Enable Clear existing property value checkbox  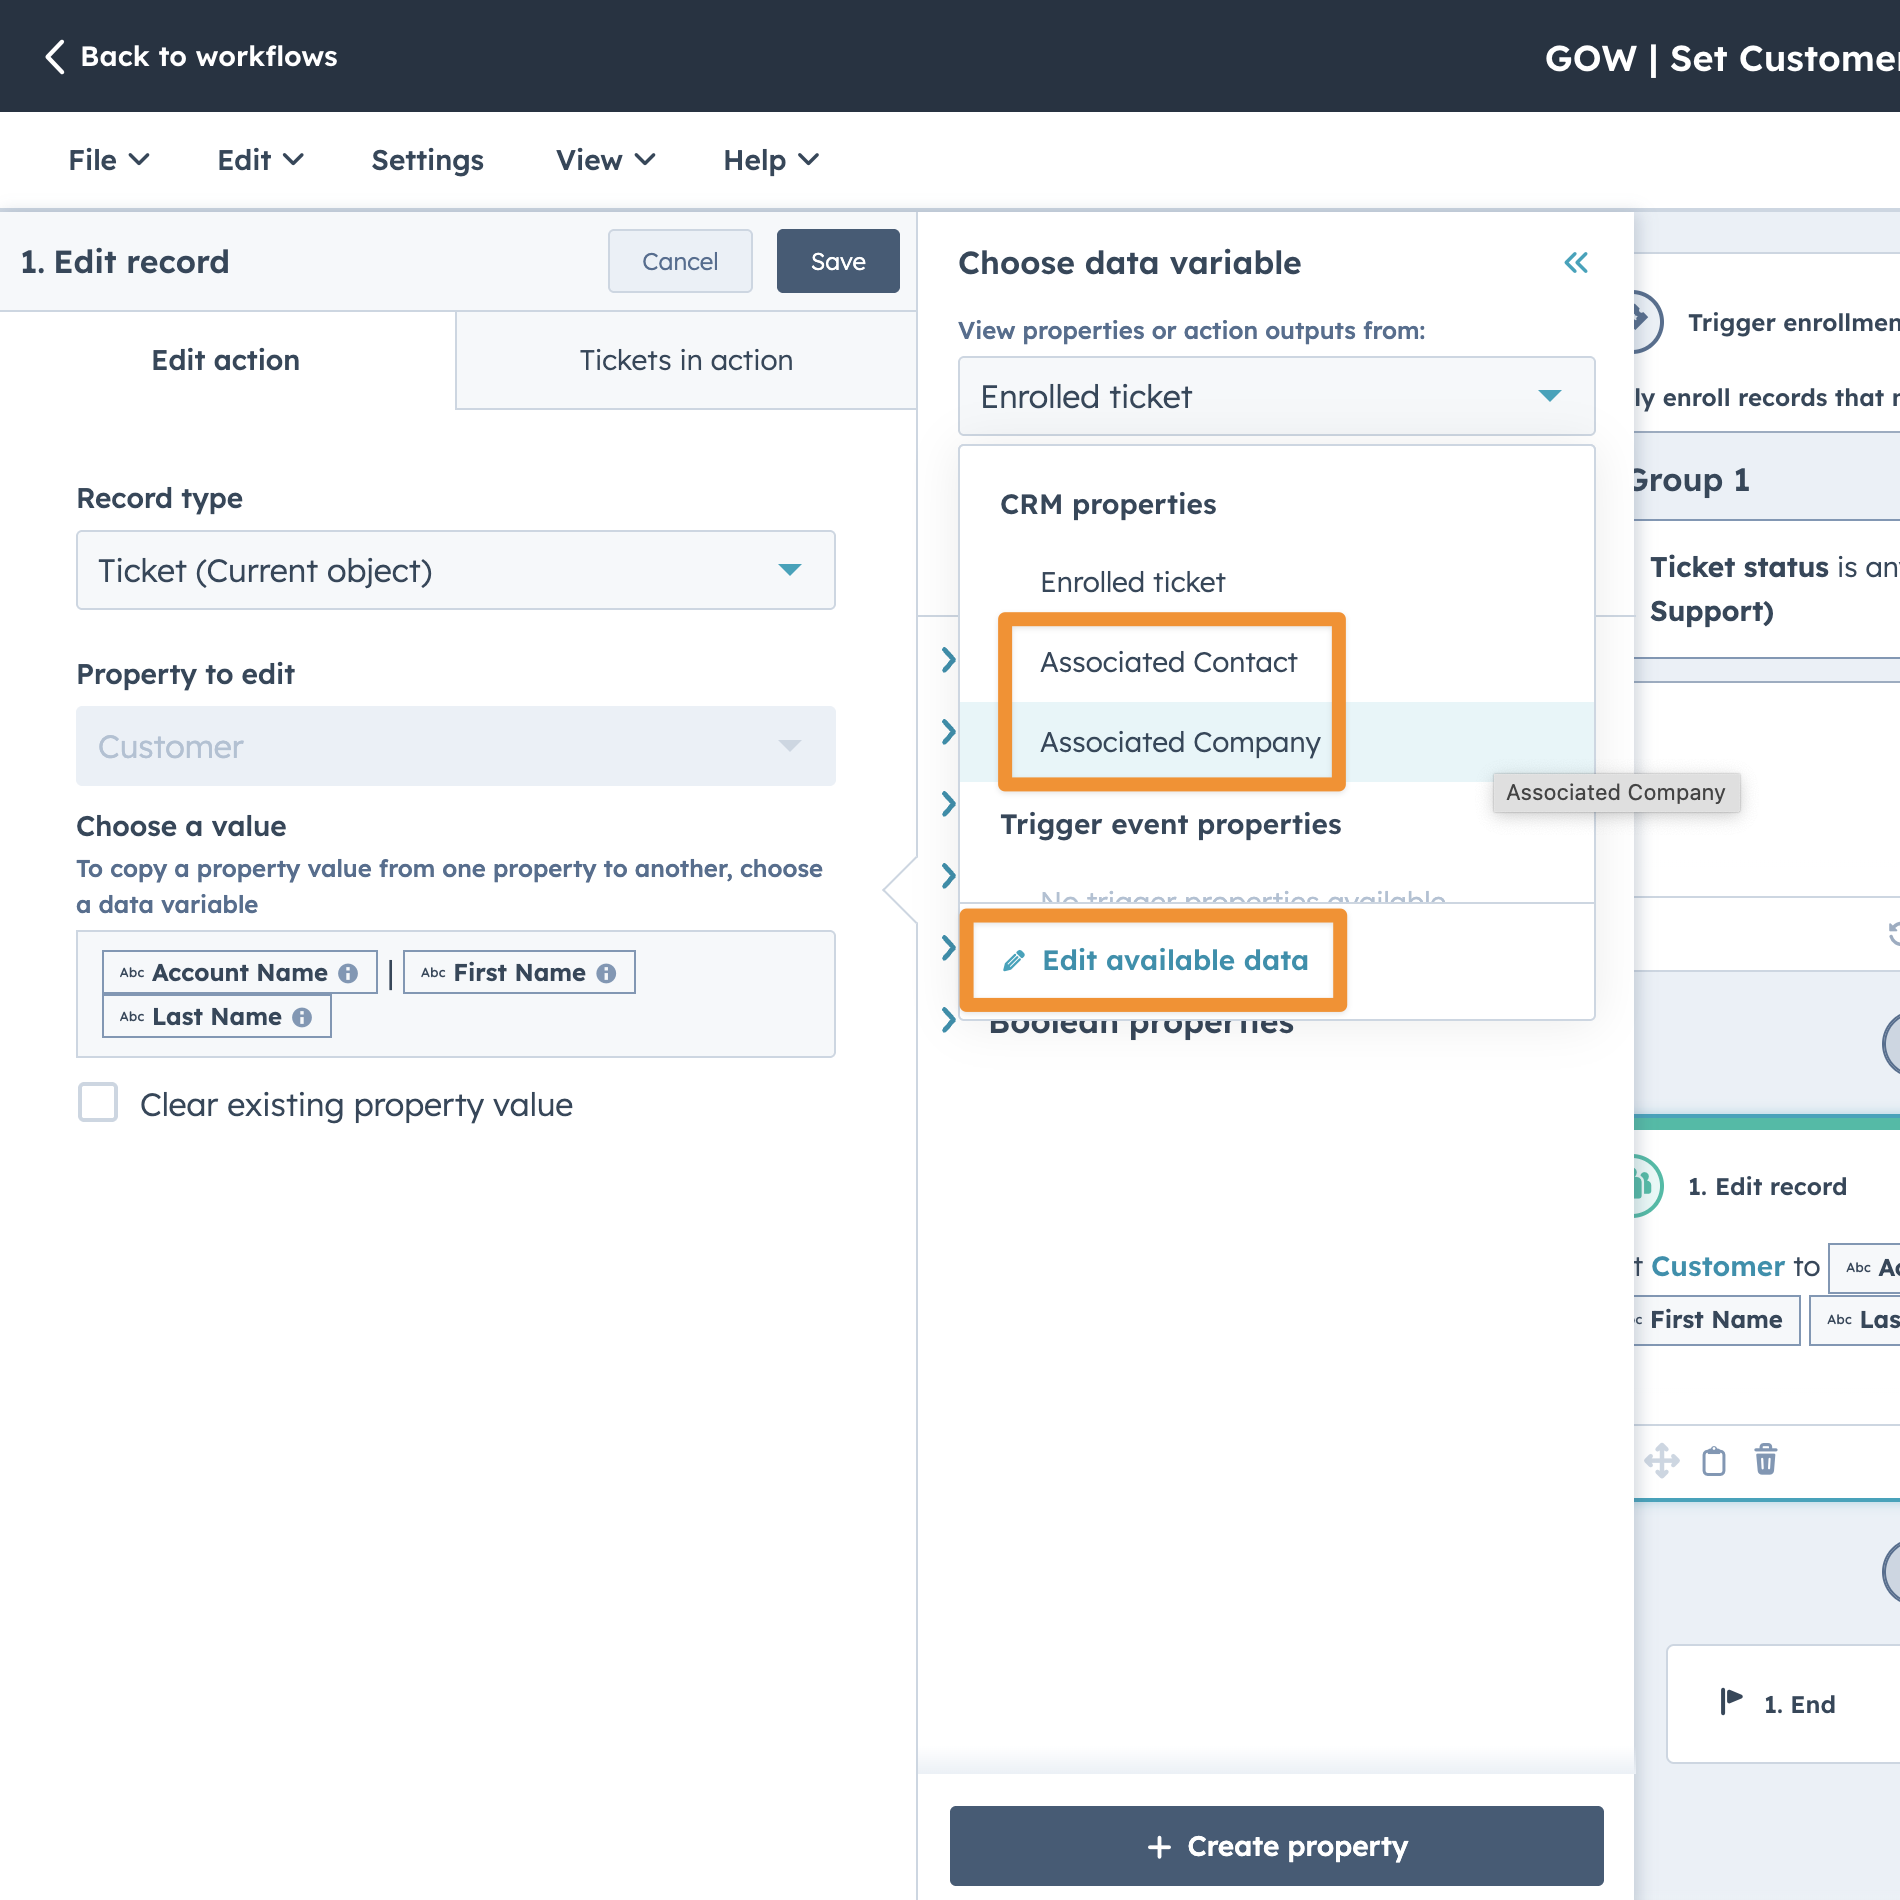(x=98, y=1103)
